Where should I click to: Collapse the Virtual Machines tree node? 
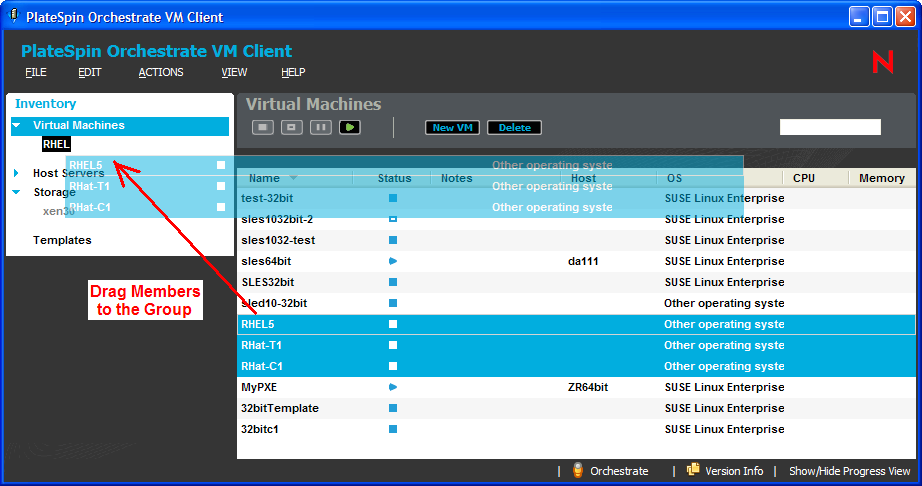[16, 125]
